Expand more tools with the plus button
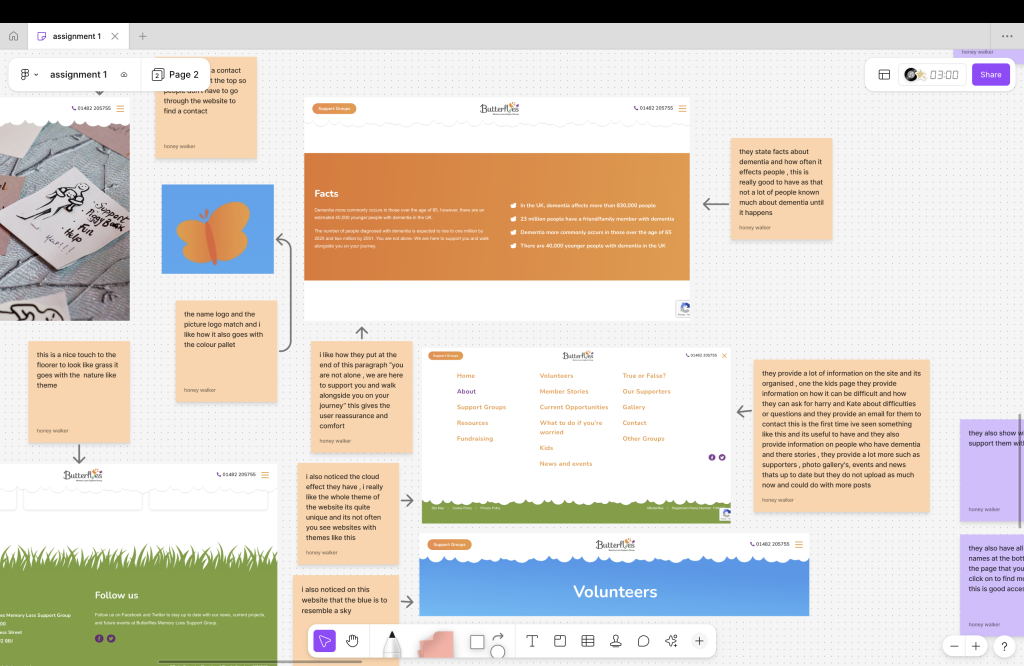Image resolution: width=1024 pixels, height=666 pixels. [x=699, y=641]
